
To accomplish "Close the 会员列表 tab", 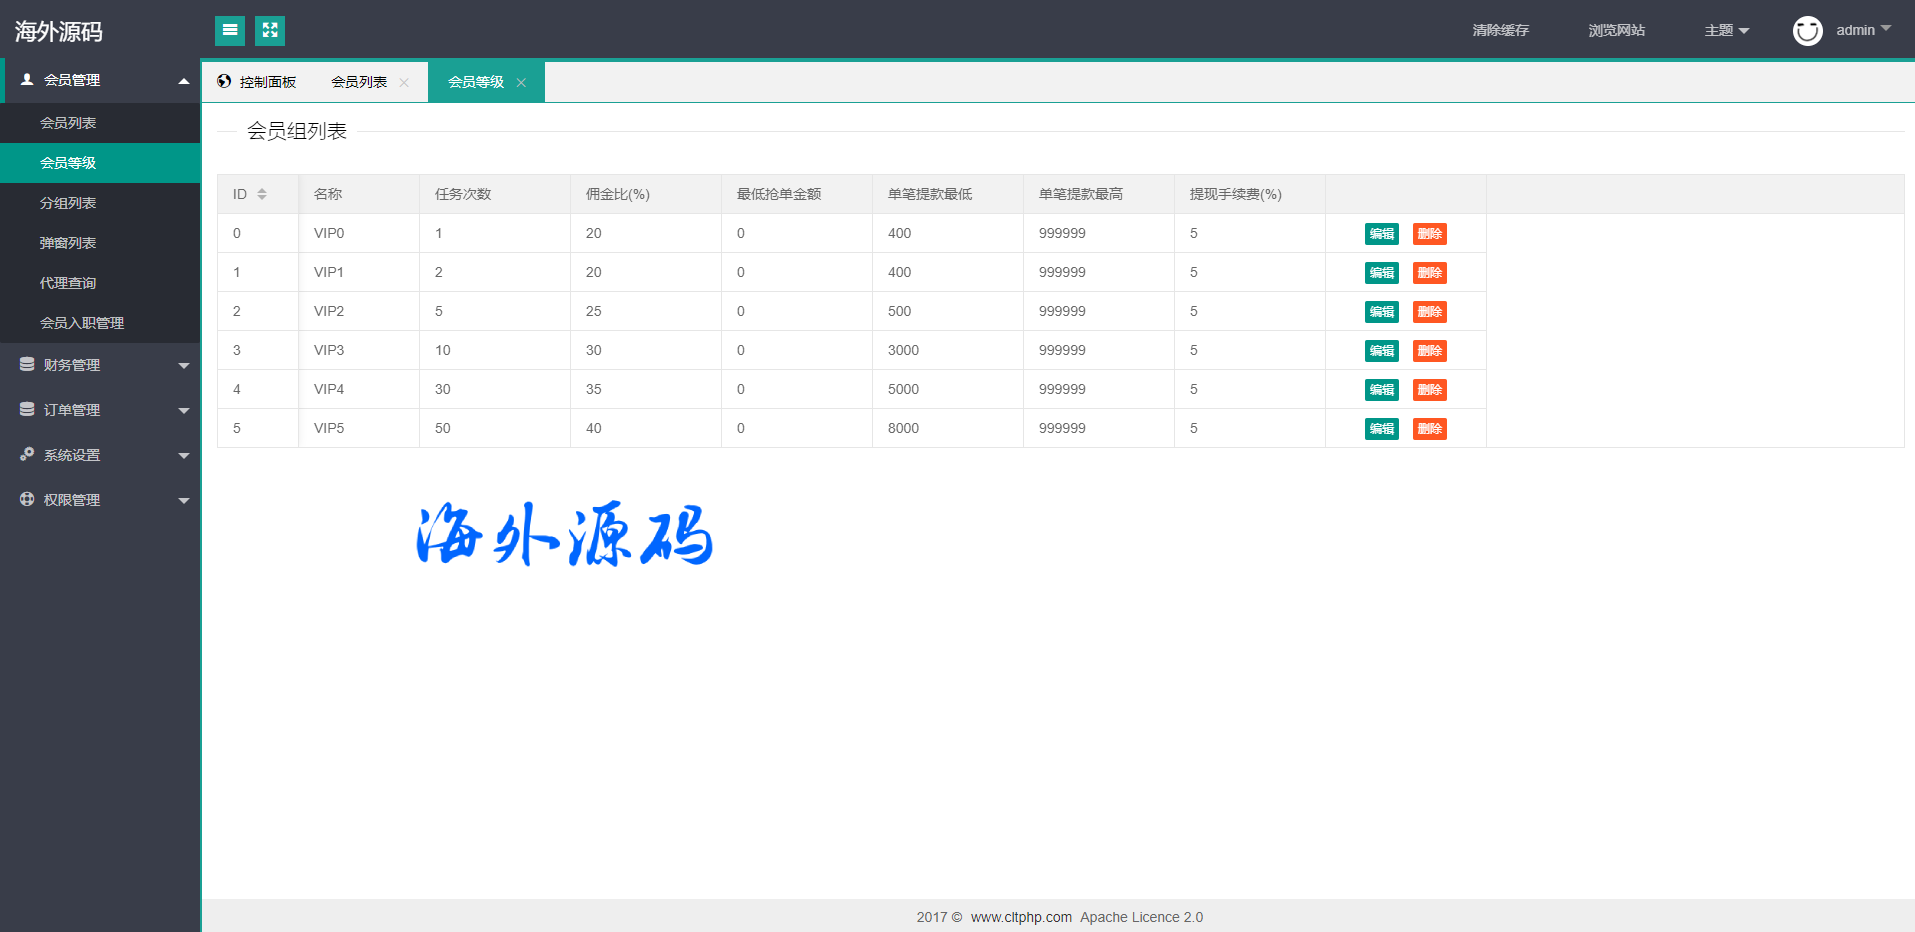I will coord(404,83).
